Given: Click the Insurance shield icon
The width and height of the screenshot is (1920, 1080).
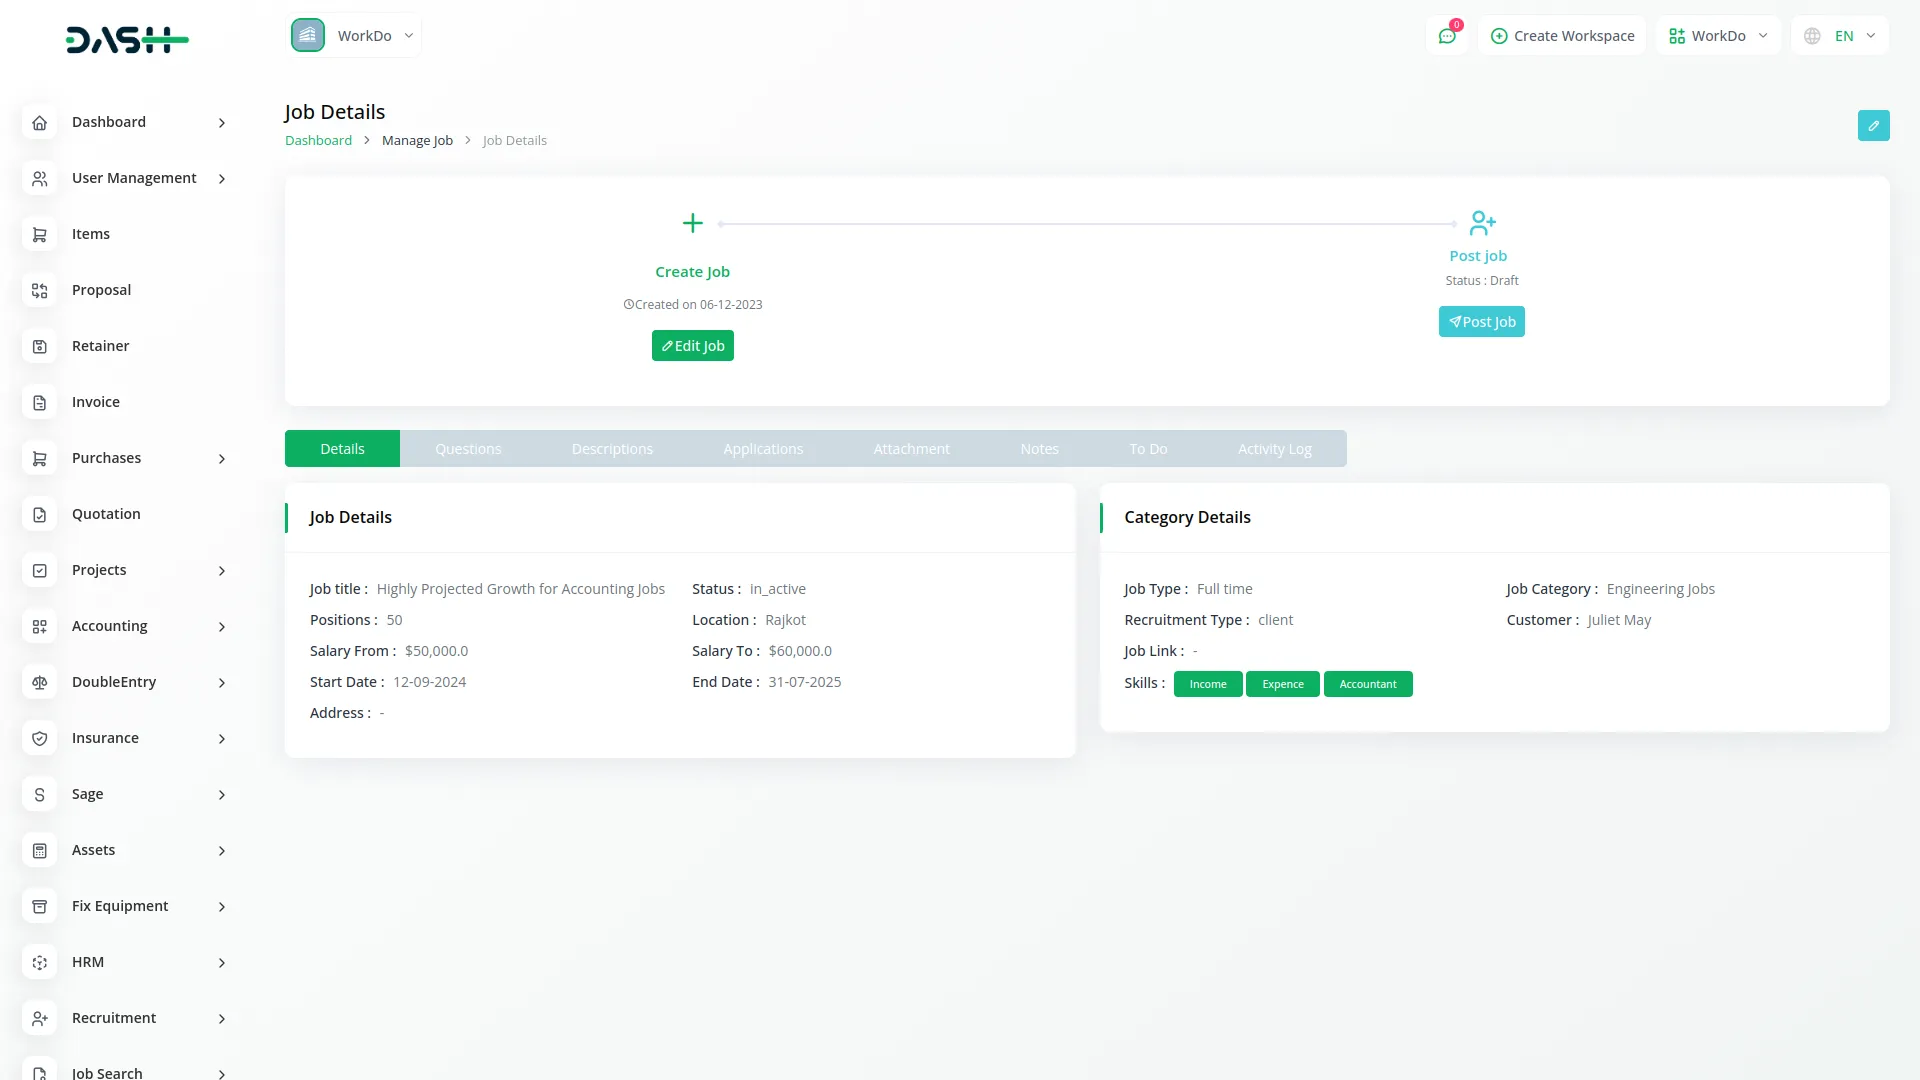Looking at the screenshot, I should point(40,738).
